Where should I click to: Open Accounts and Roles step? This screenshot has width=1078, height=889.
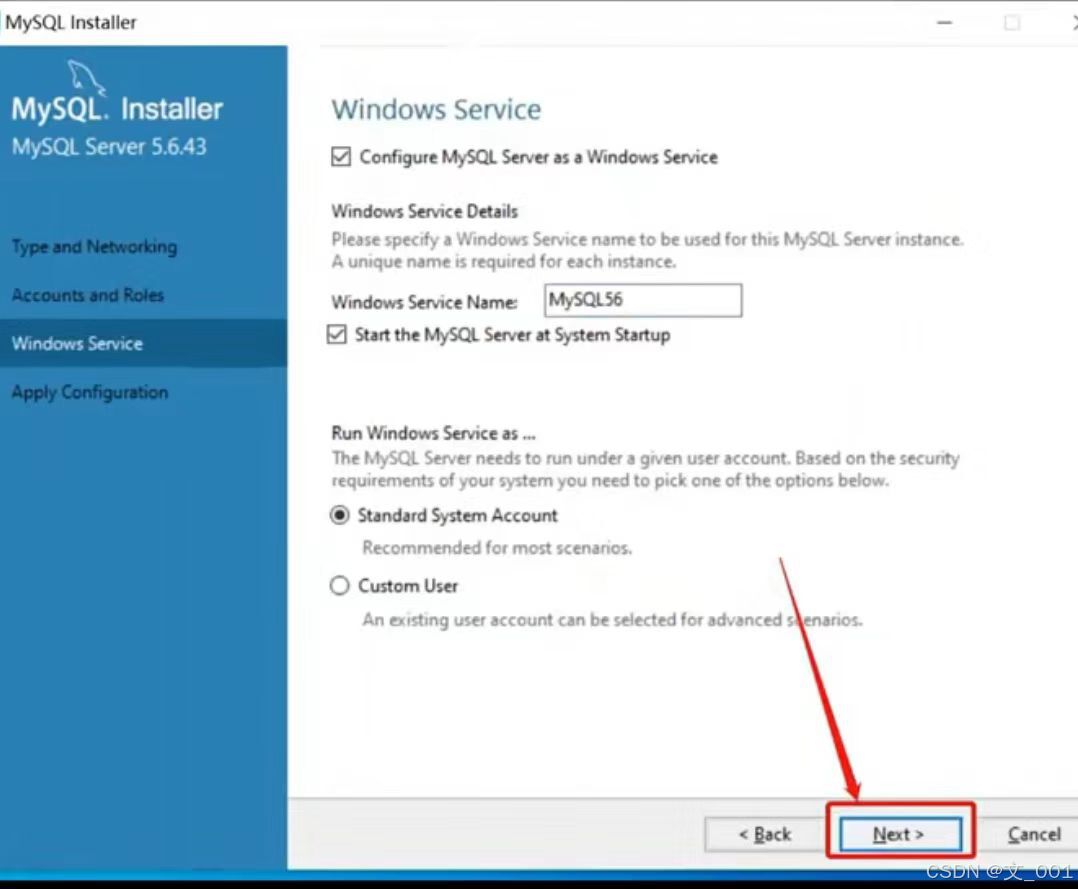(x=88, y=295)
